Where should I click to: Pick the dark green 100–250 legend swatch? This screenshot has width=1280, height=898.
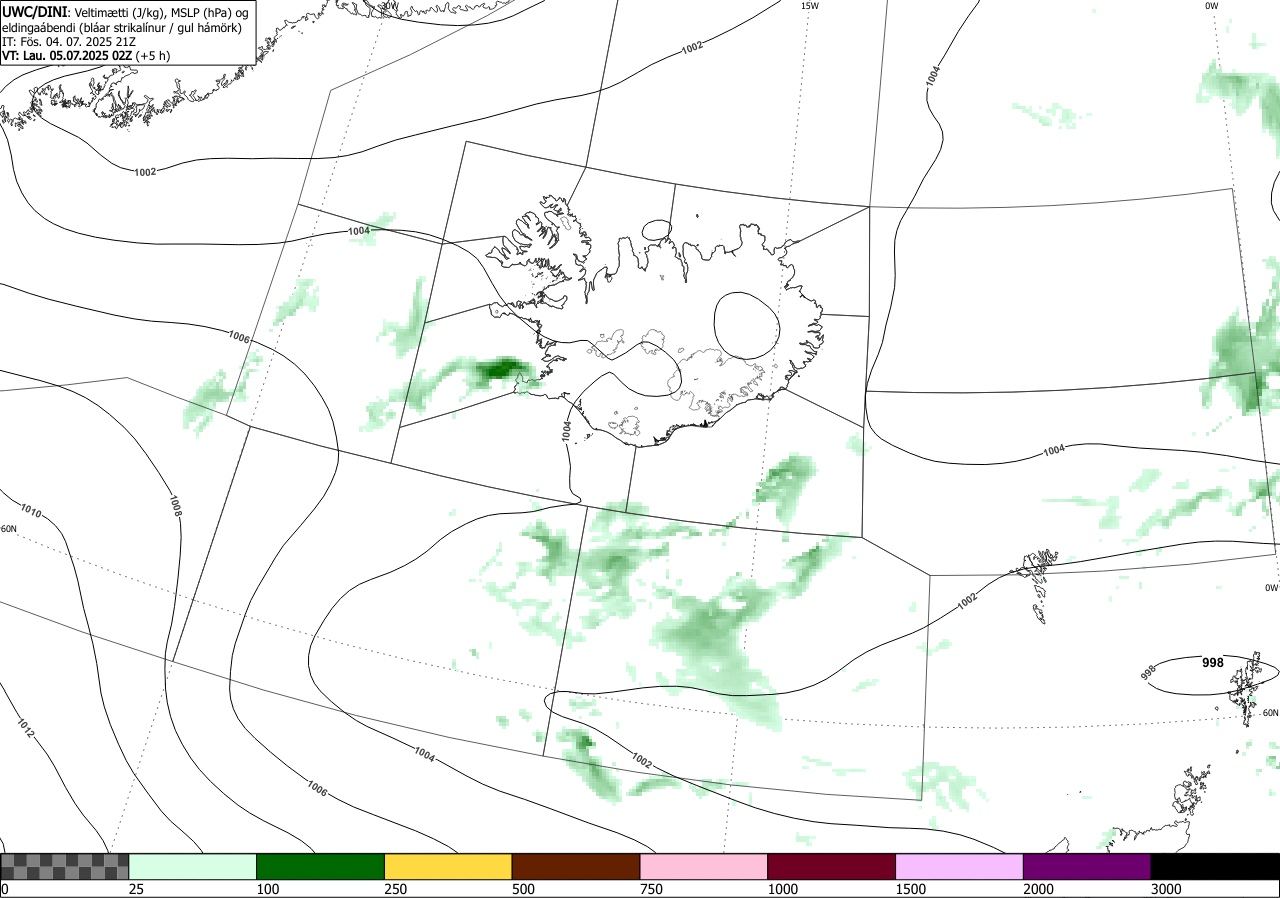tap(321, 866)
